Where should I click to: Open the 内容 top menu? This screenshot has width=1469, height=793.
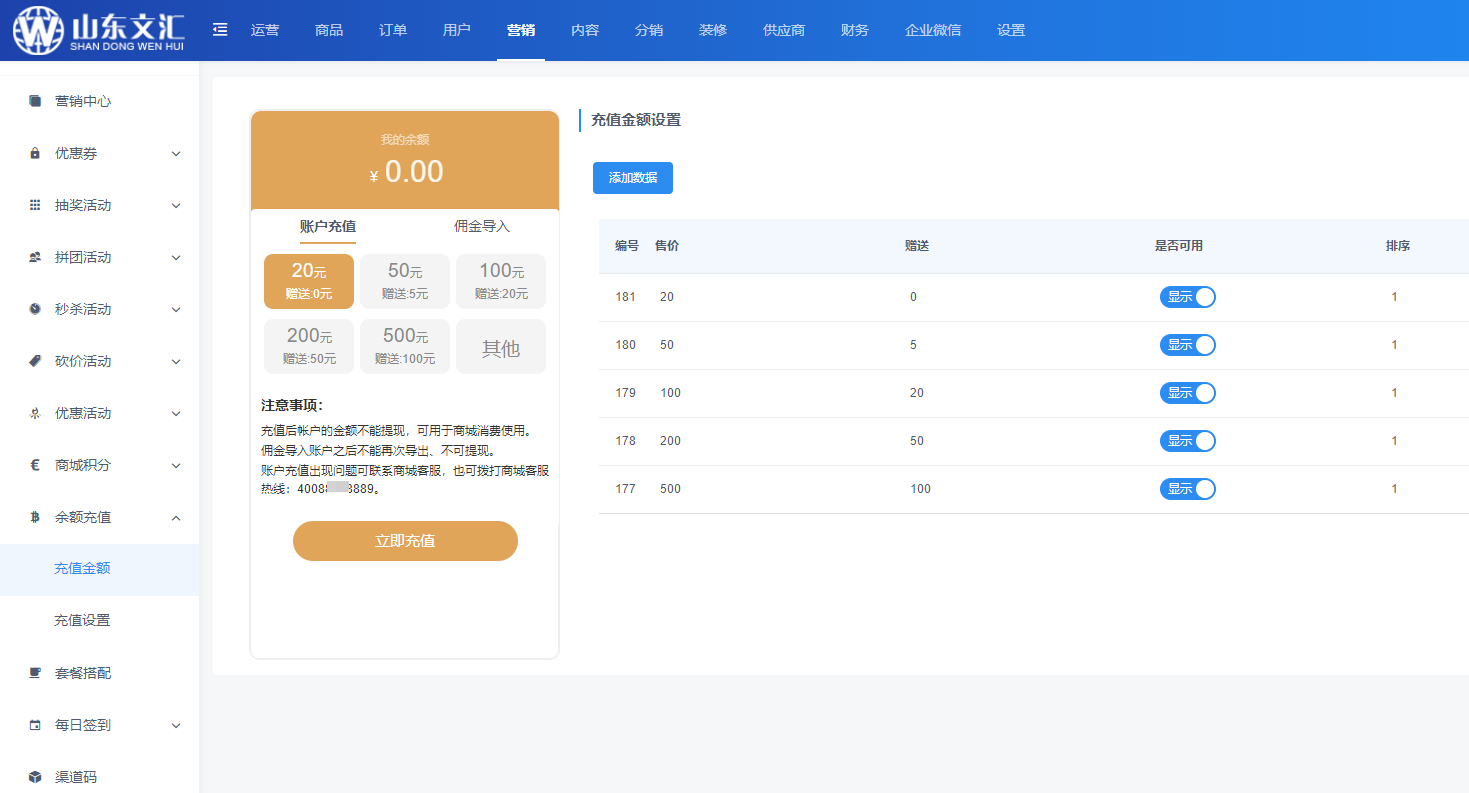[x=585, y=30]
